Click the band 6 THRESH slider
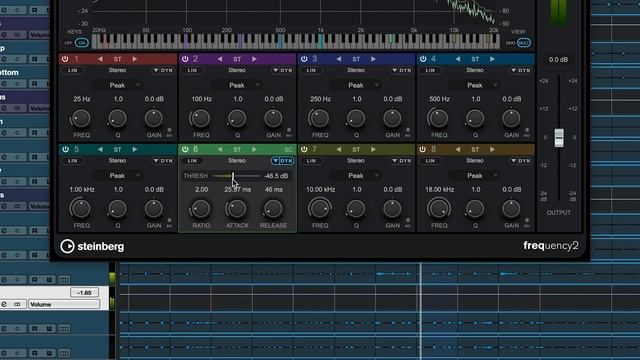This screenshot has height=360, width=640. (236, 176)
